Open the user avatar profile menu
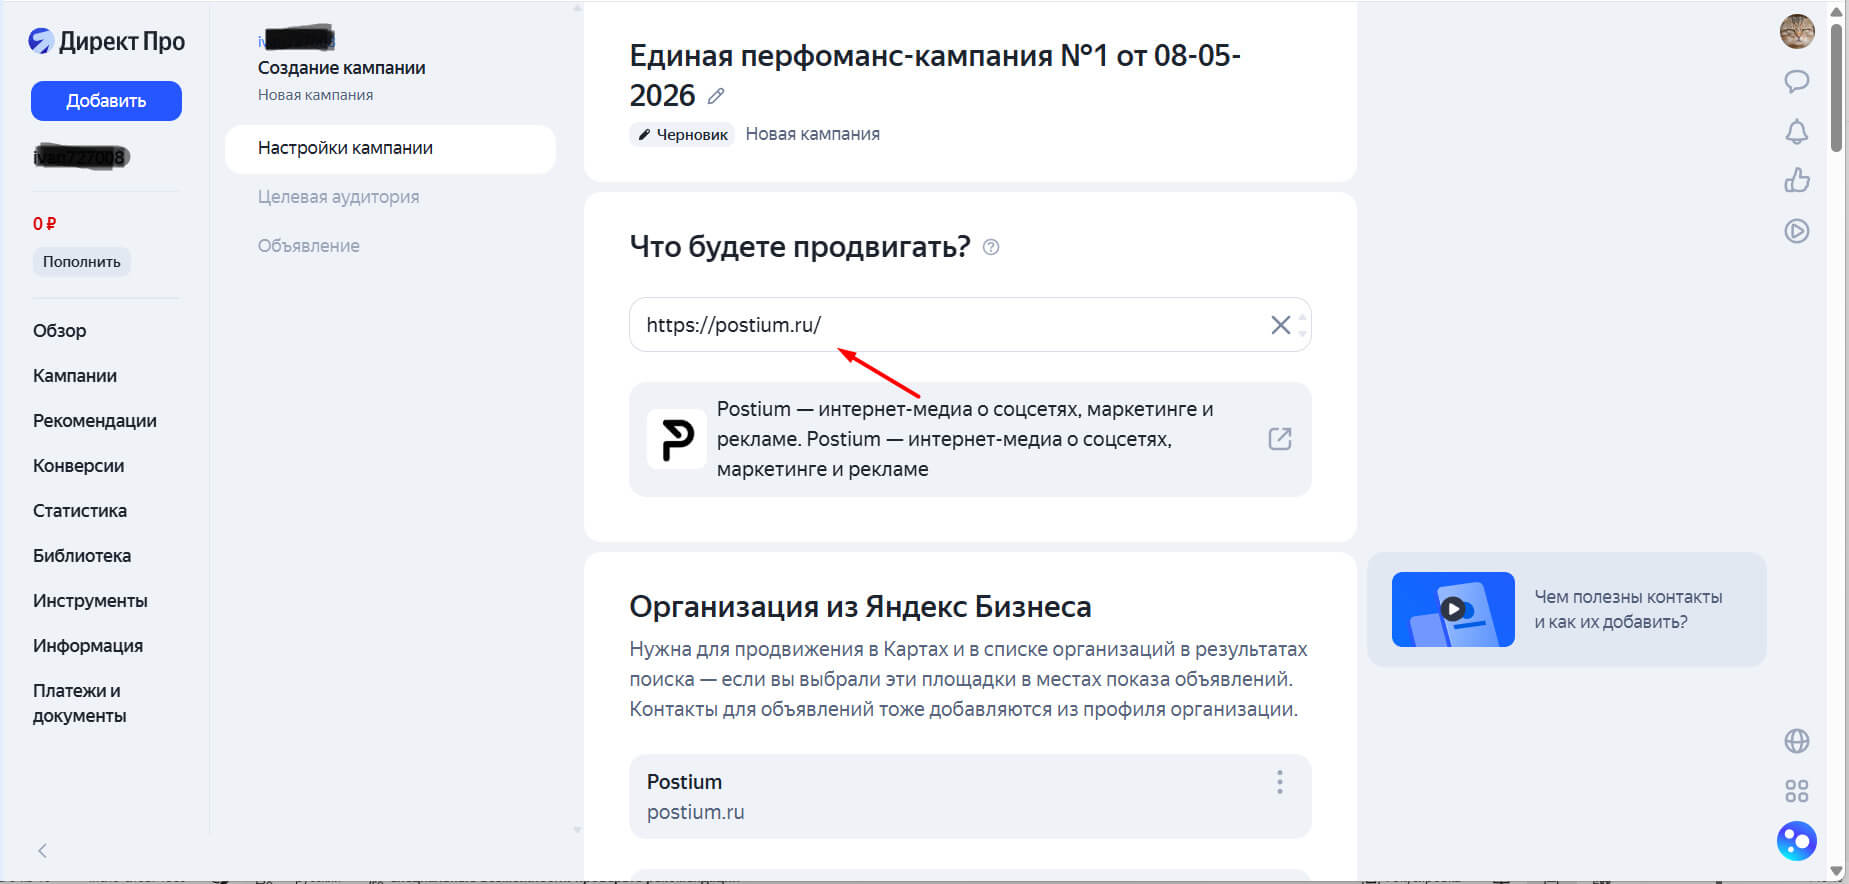This screenshot has width=1849, height=884. (1797, 31)
